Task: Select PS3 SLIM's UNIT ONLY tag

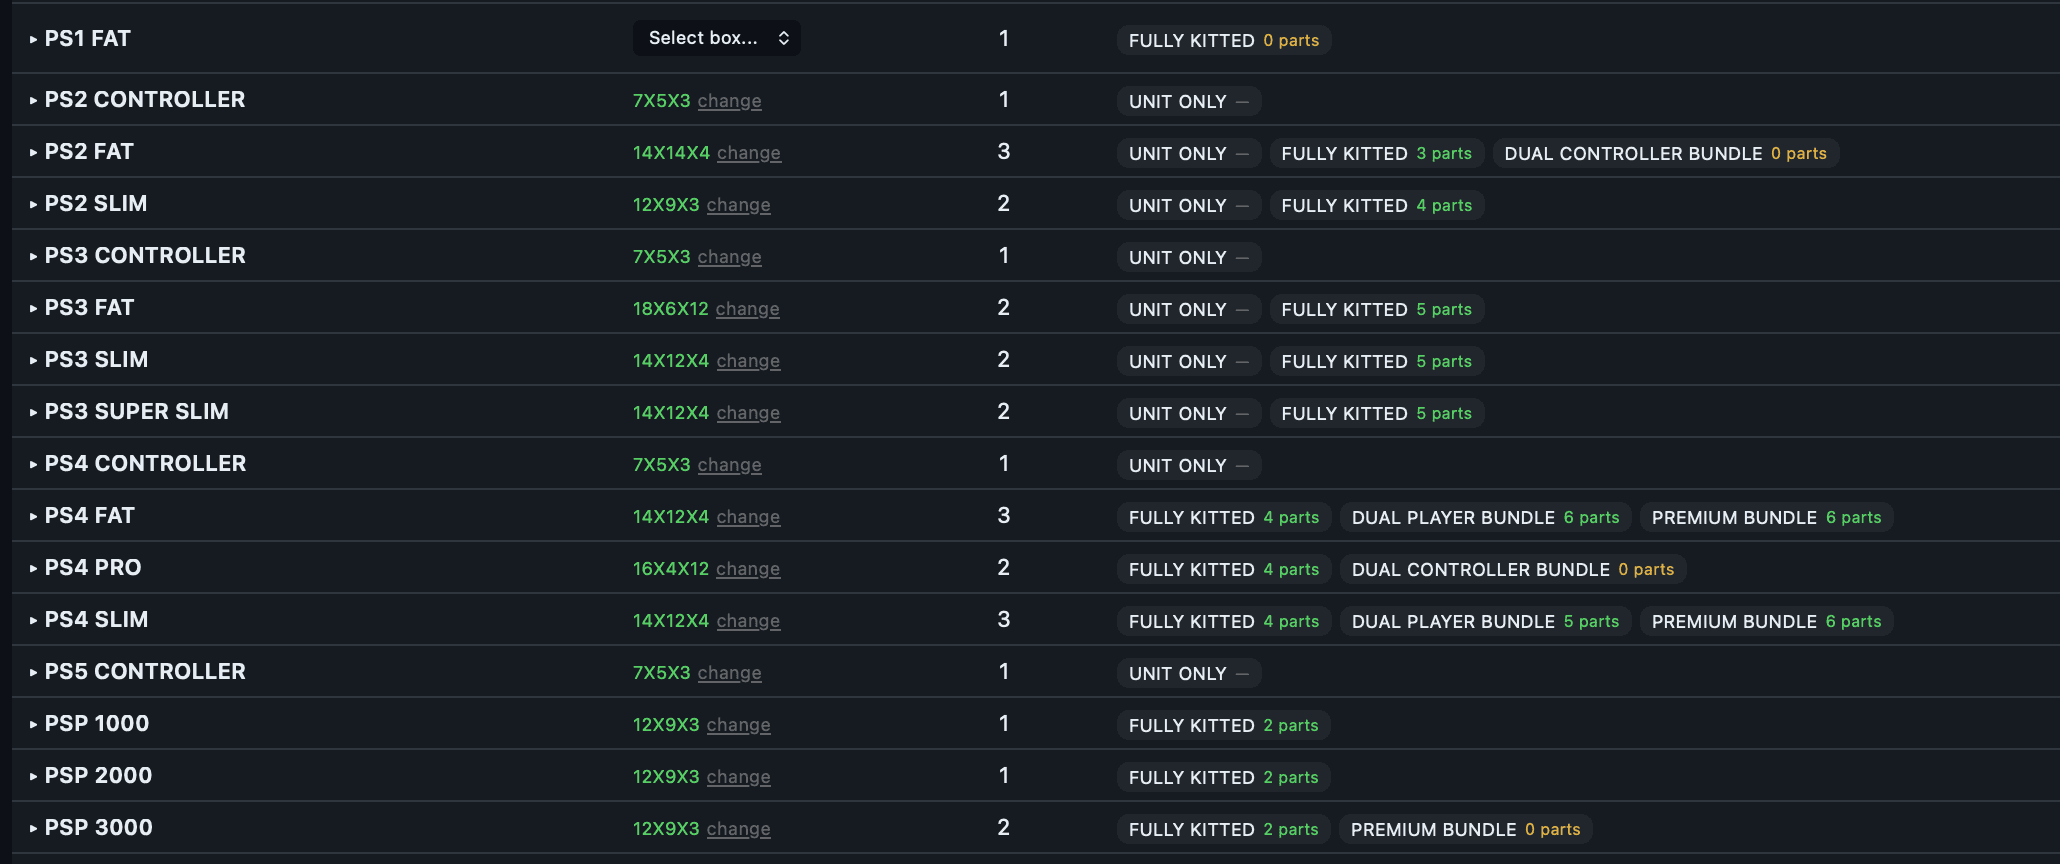Action: click(1189, 362)
